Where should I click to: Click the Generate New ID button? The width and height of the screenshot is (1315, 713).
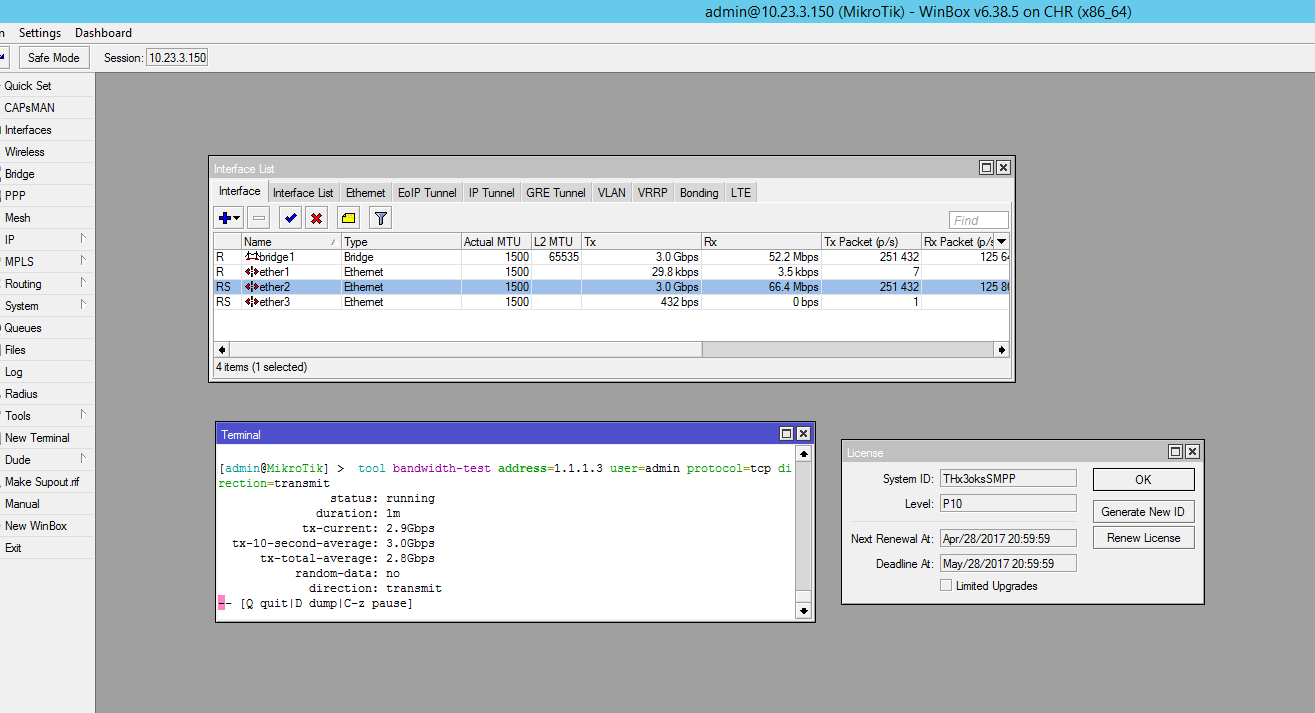pos(1143,512)
